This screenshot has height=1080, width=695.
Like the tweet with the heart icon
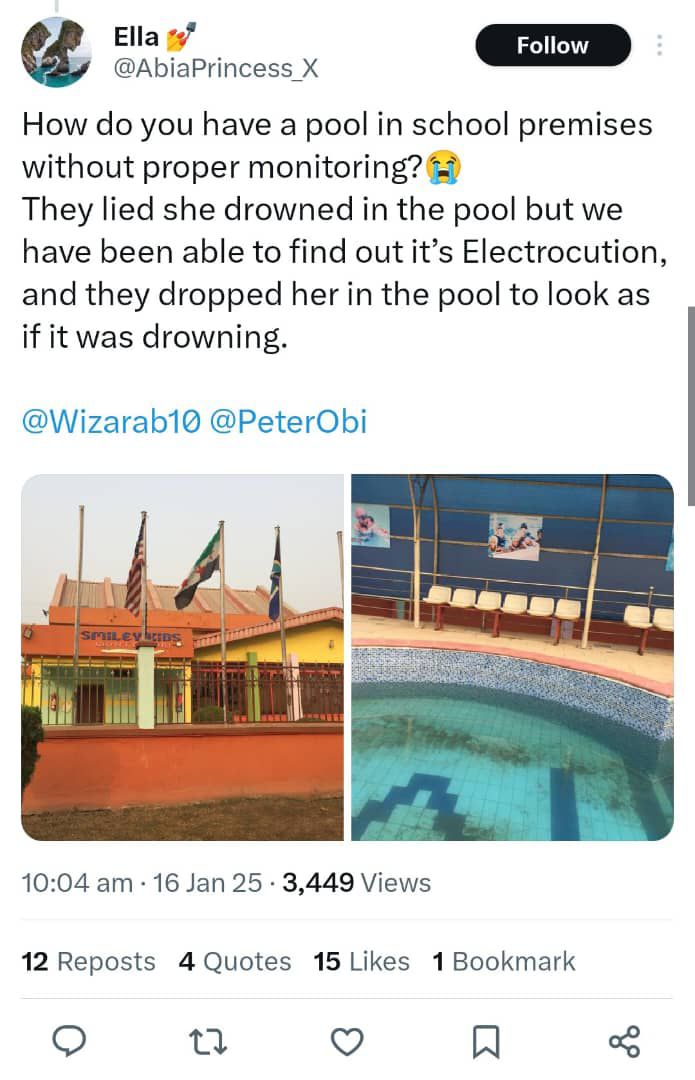point(346,1042)
